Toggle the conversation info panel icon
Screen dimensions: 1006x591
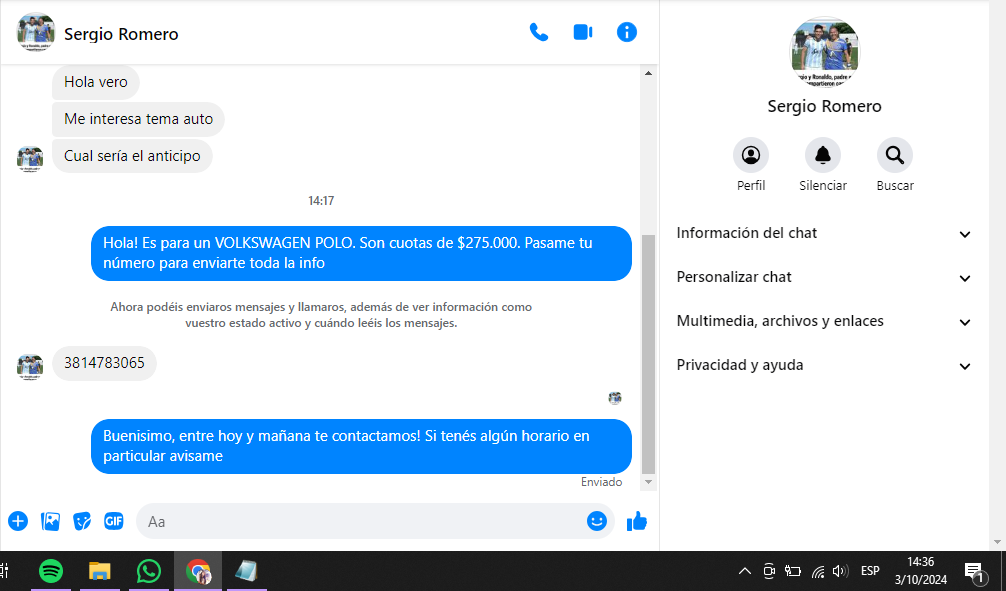point(627,32)
